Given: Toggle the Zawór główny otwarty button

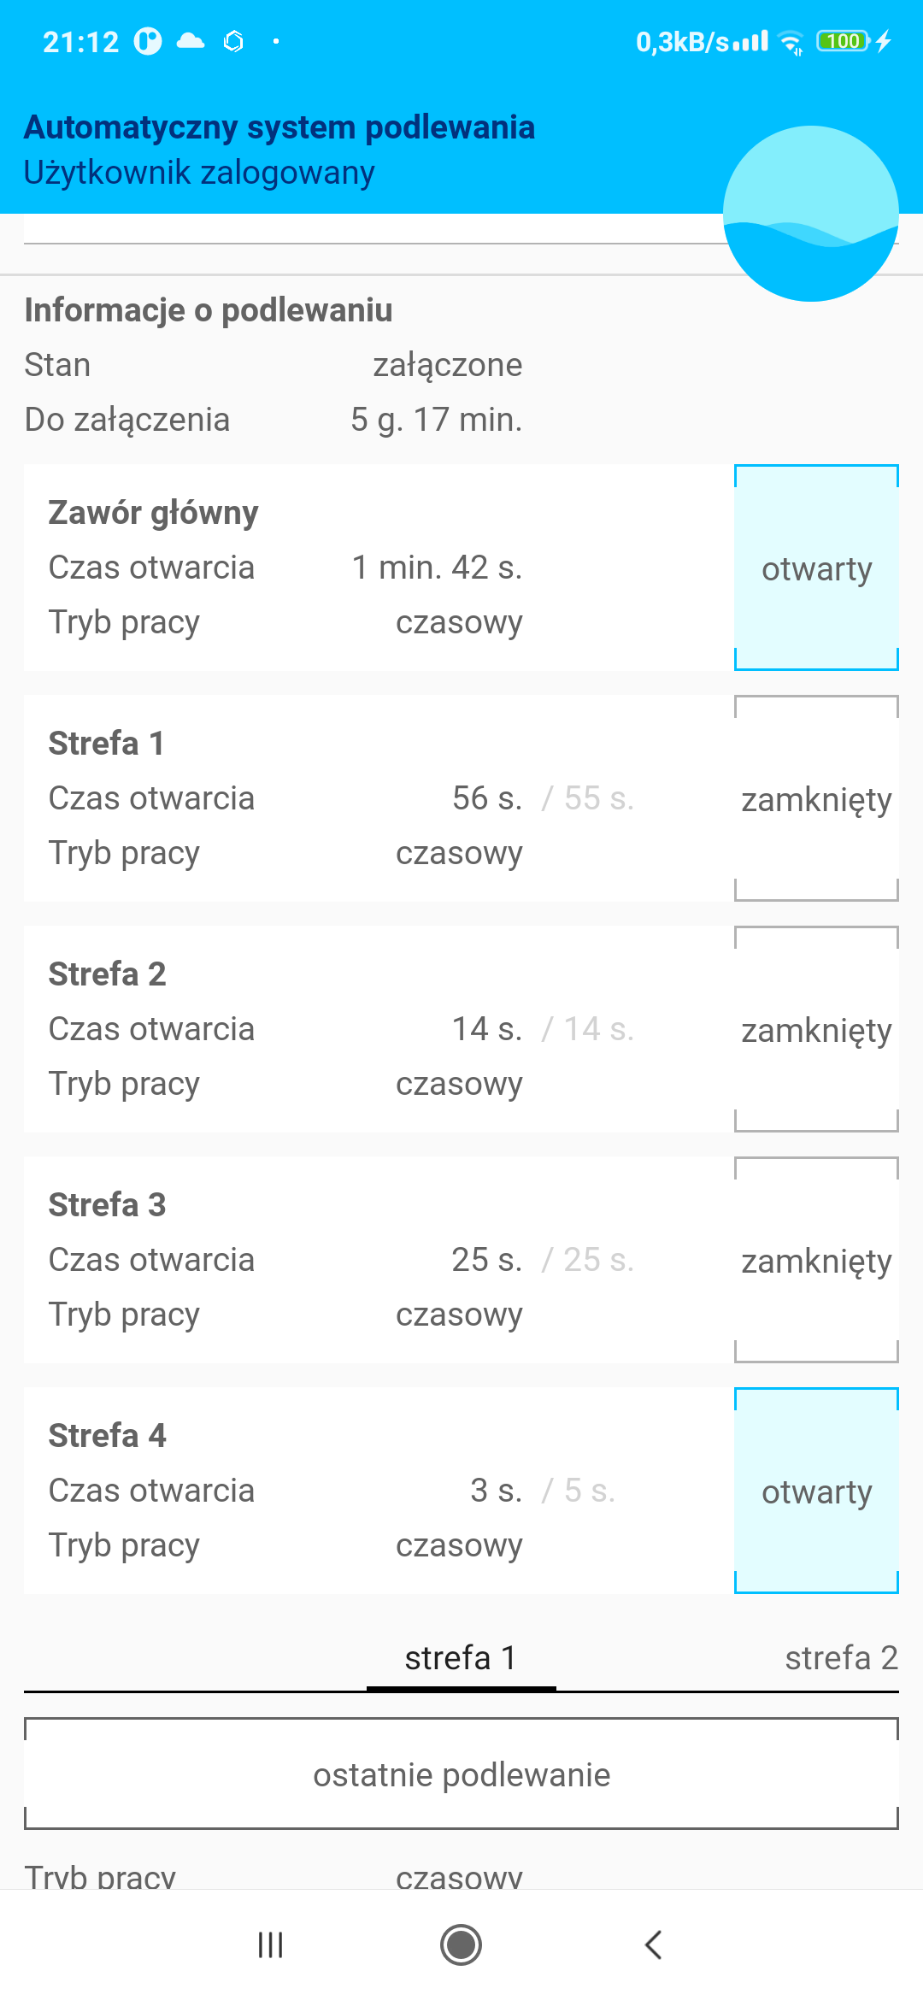Looking at the screenshot, I should [816, 567].
